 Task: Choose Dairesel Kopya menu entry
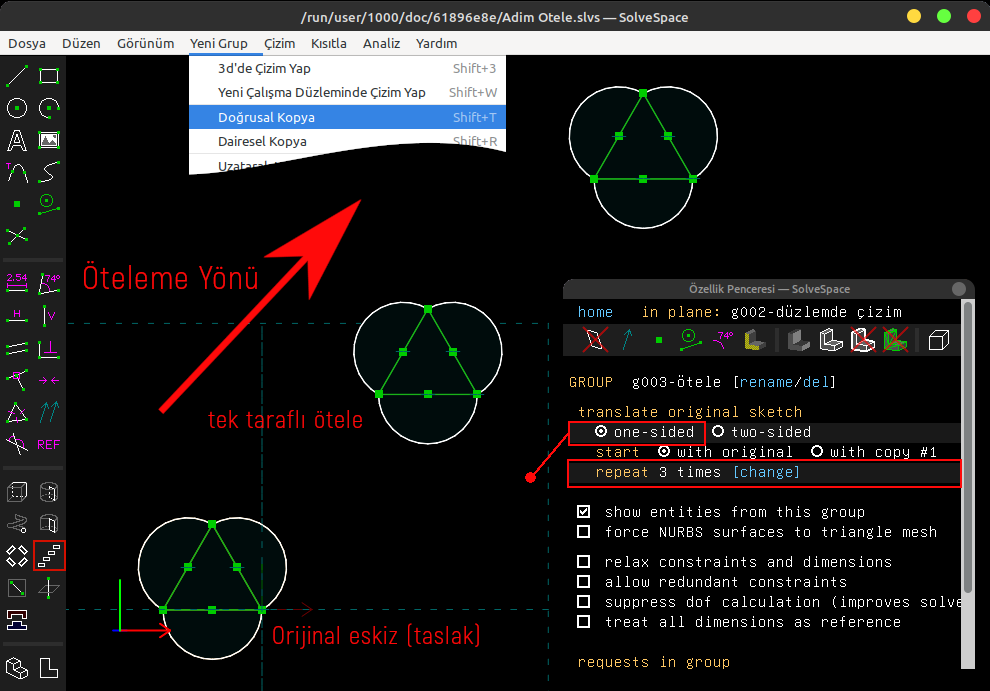tap(347, 141)
